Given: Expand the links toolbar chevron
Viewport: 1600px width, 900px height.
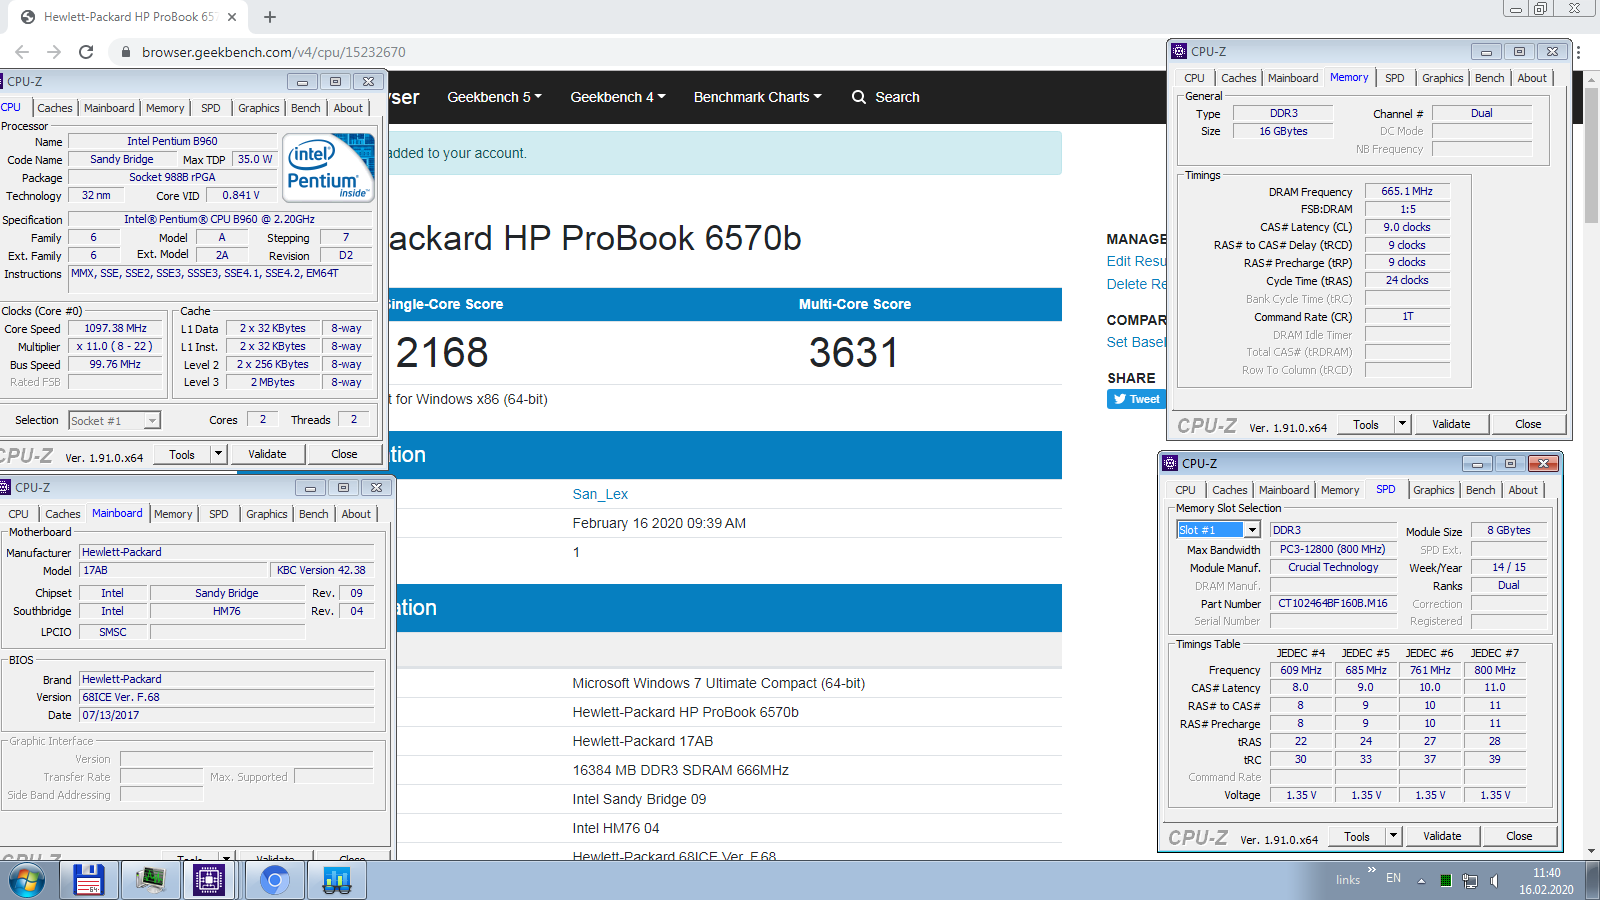Looking at the screenshot, I should click(1372, 870).
